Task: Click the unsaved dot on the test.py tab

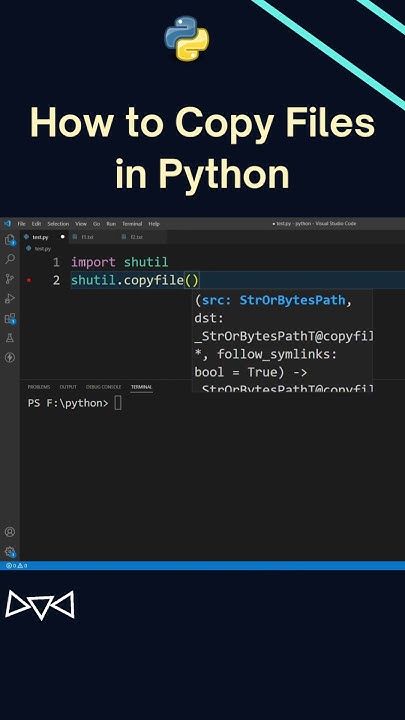Action: click(62, 237)
